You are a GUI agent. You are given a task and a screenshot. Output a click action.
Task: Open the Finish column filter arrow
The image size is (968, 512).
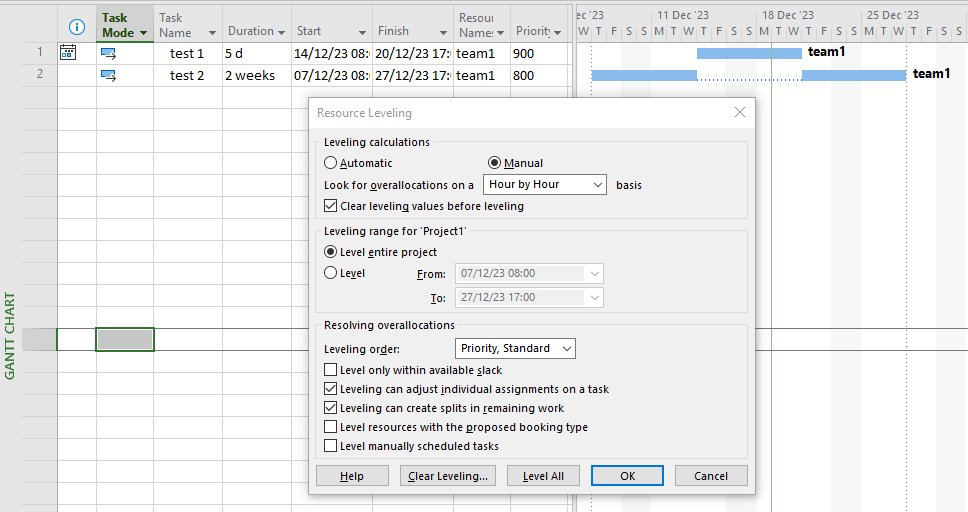[443, 33]
